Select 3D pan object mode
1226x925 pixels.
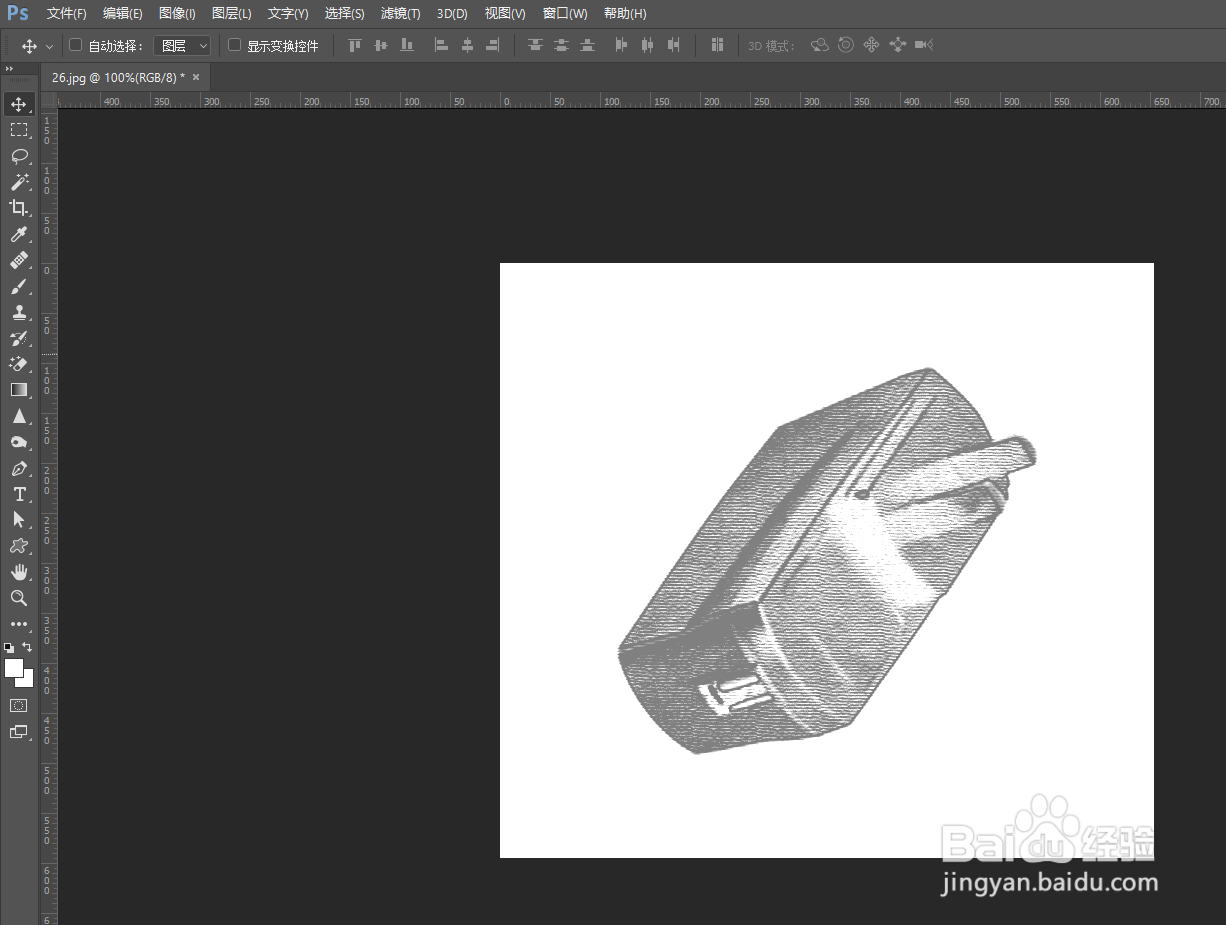click(x=871, y=45)
